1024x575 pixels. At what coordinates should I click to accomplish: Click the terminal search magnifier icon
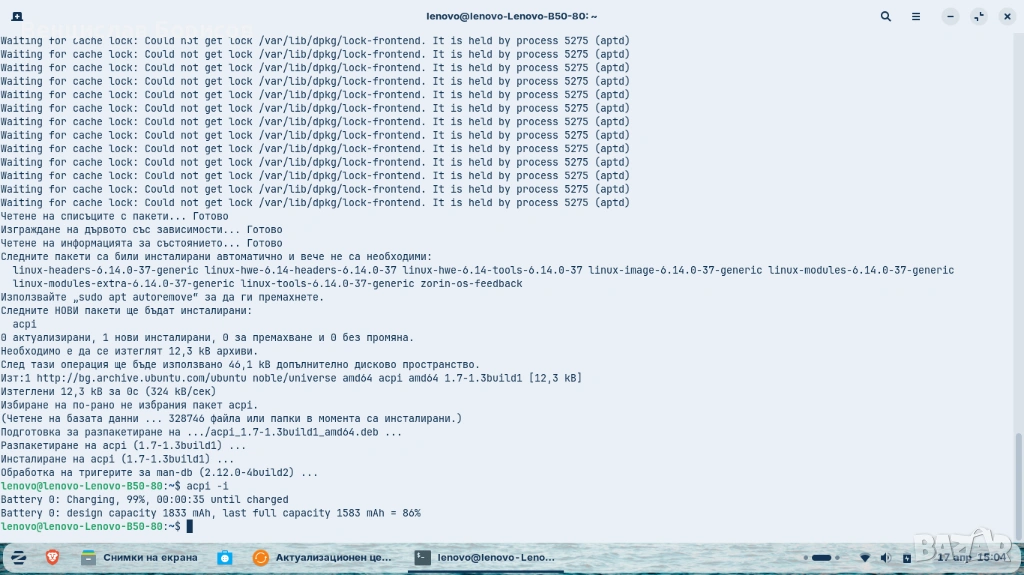click(x=886, y=16)
